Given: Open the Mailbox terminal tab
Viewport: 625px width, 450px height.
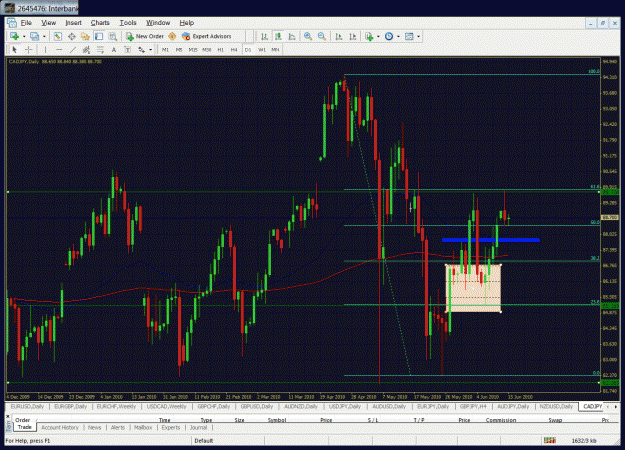Looking at the screenshot, I should tap(143, 427).
